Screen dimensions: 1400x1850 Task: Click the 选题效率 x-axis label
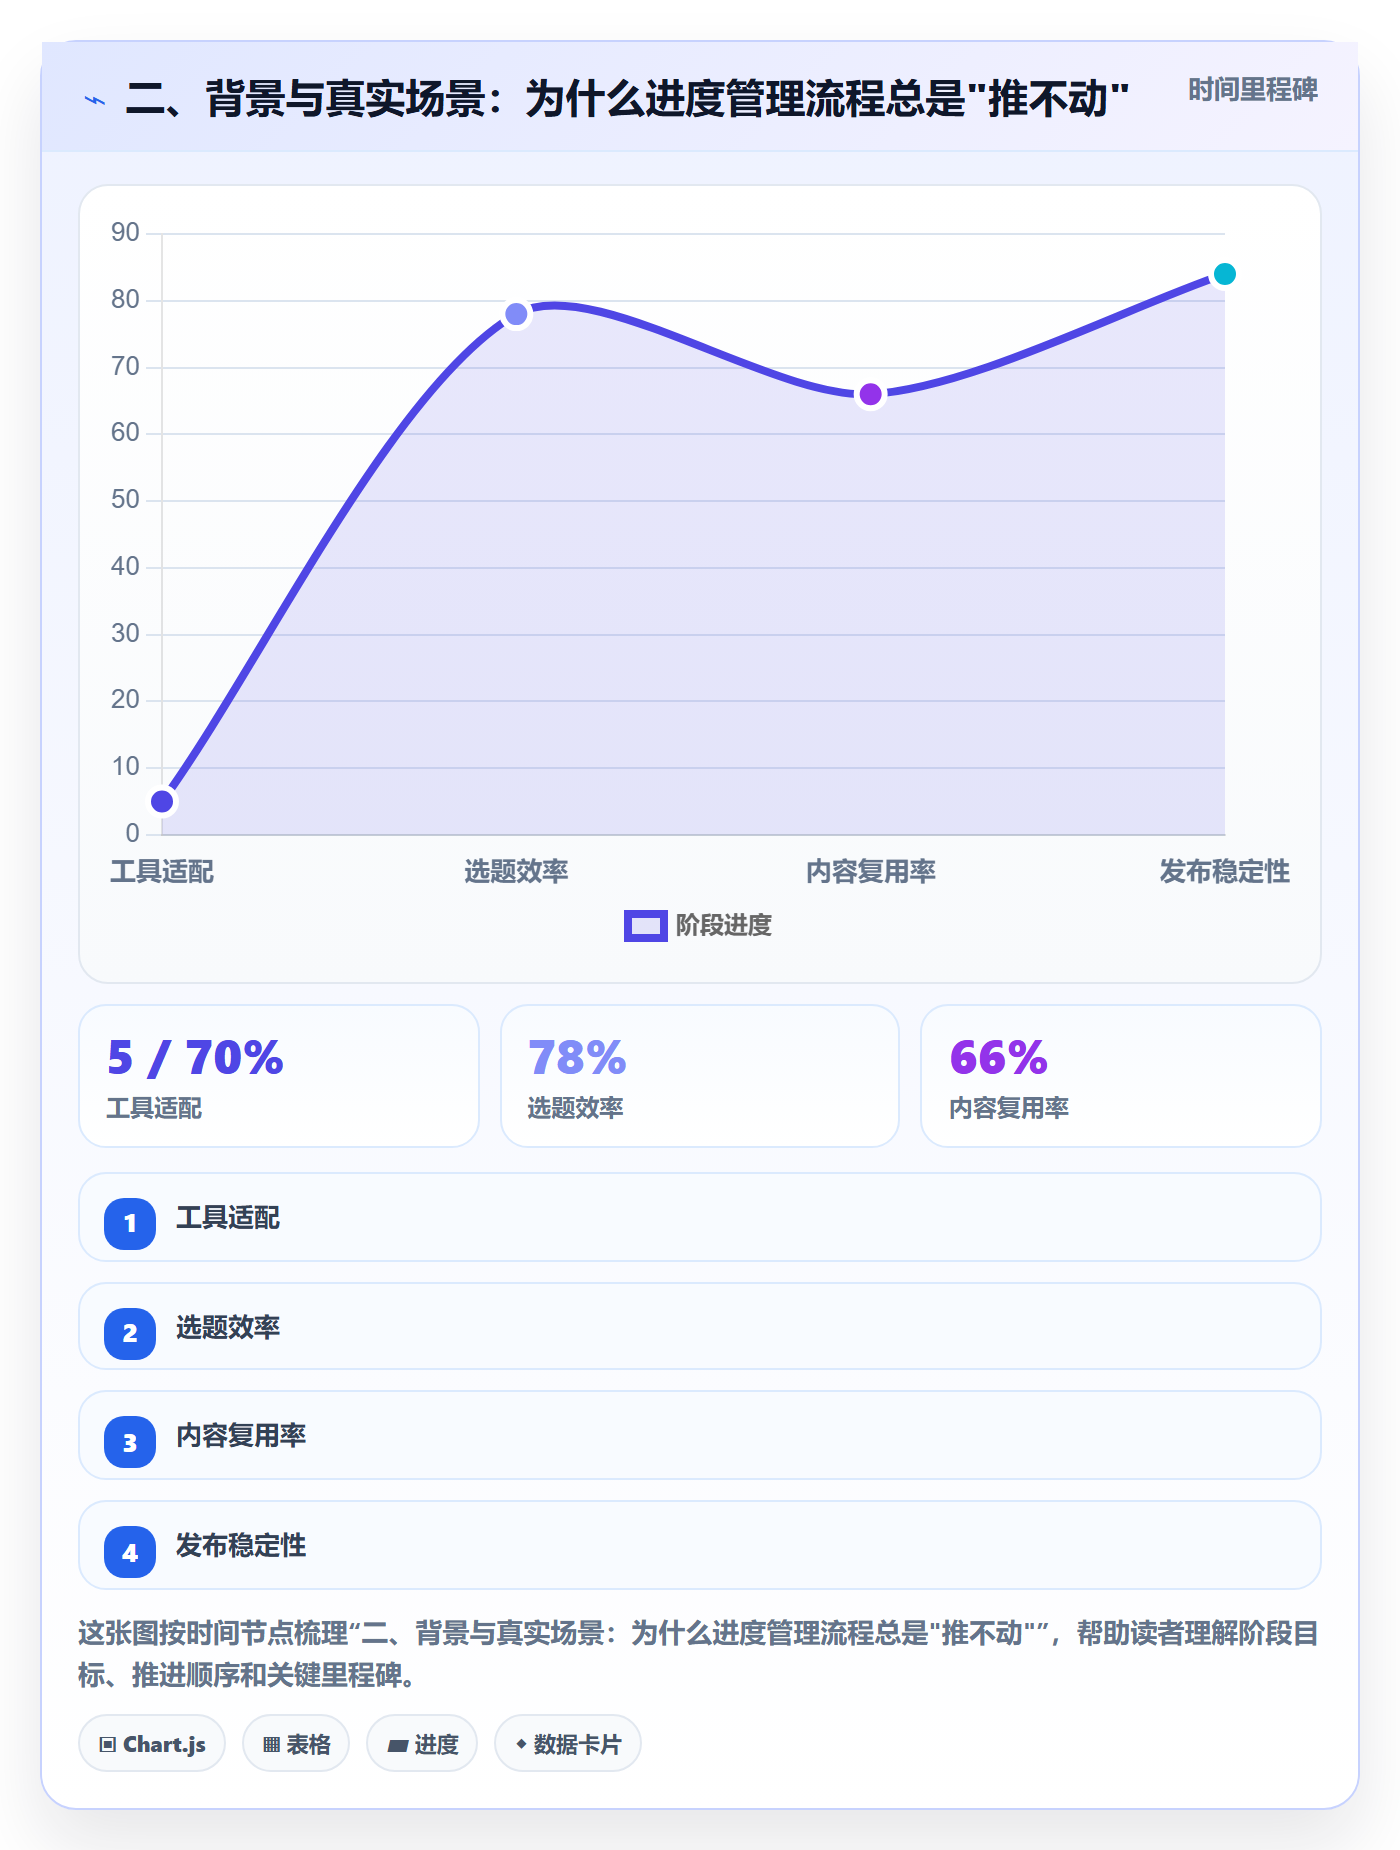tap(516, 871)
